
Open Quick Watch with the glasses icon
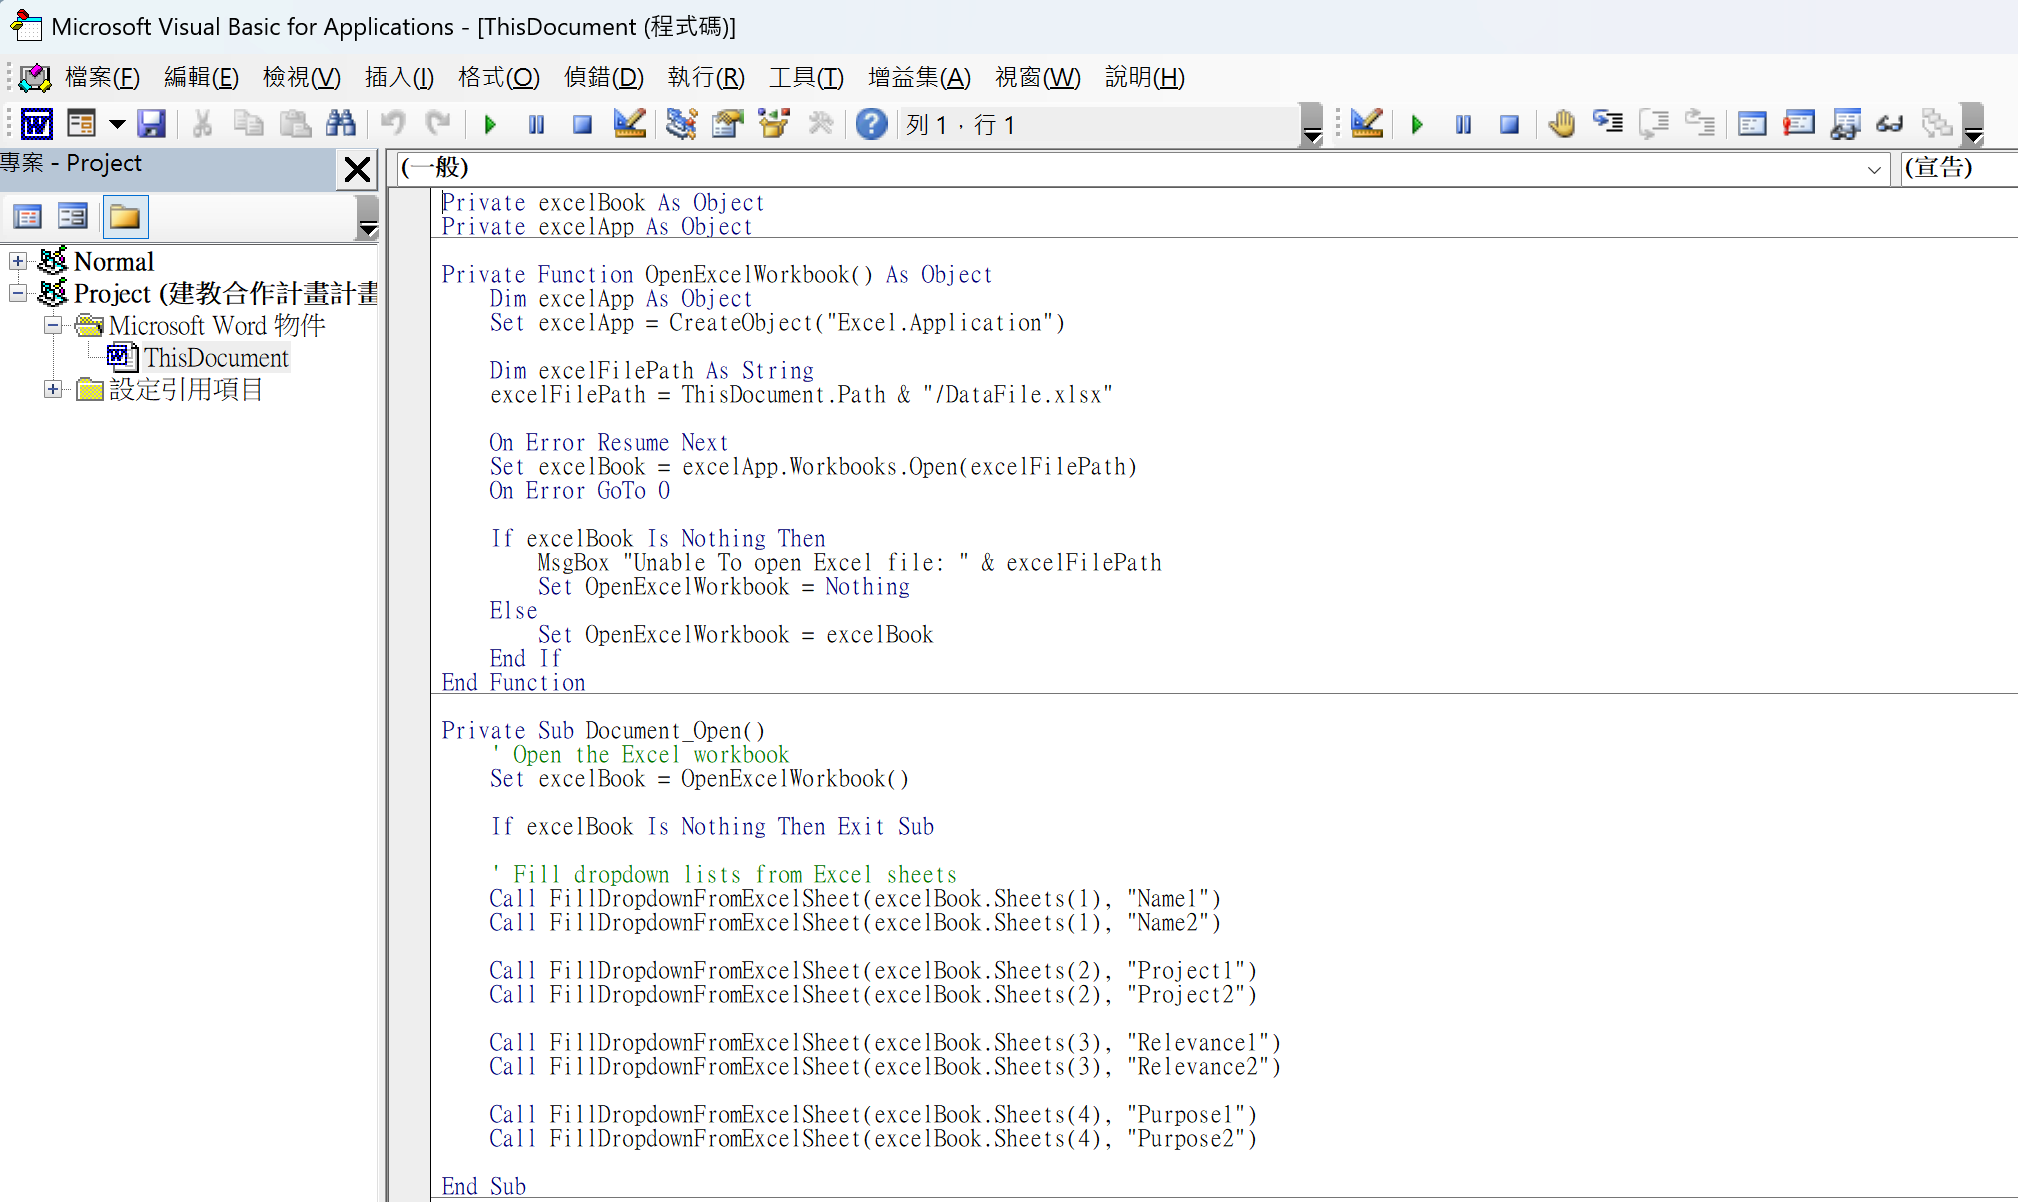coord(1889,124)
